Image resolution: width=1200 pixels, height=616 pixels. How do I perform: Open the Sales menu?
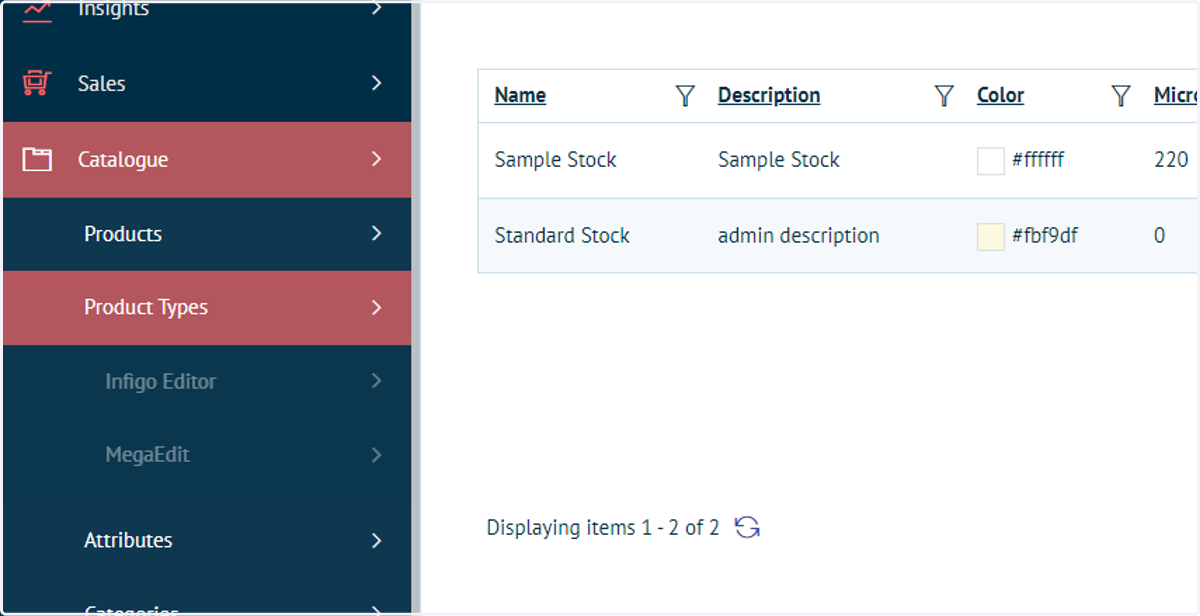207,83
